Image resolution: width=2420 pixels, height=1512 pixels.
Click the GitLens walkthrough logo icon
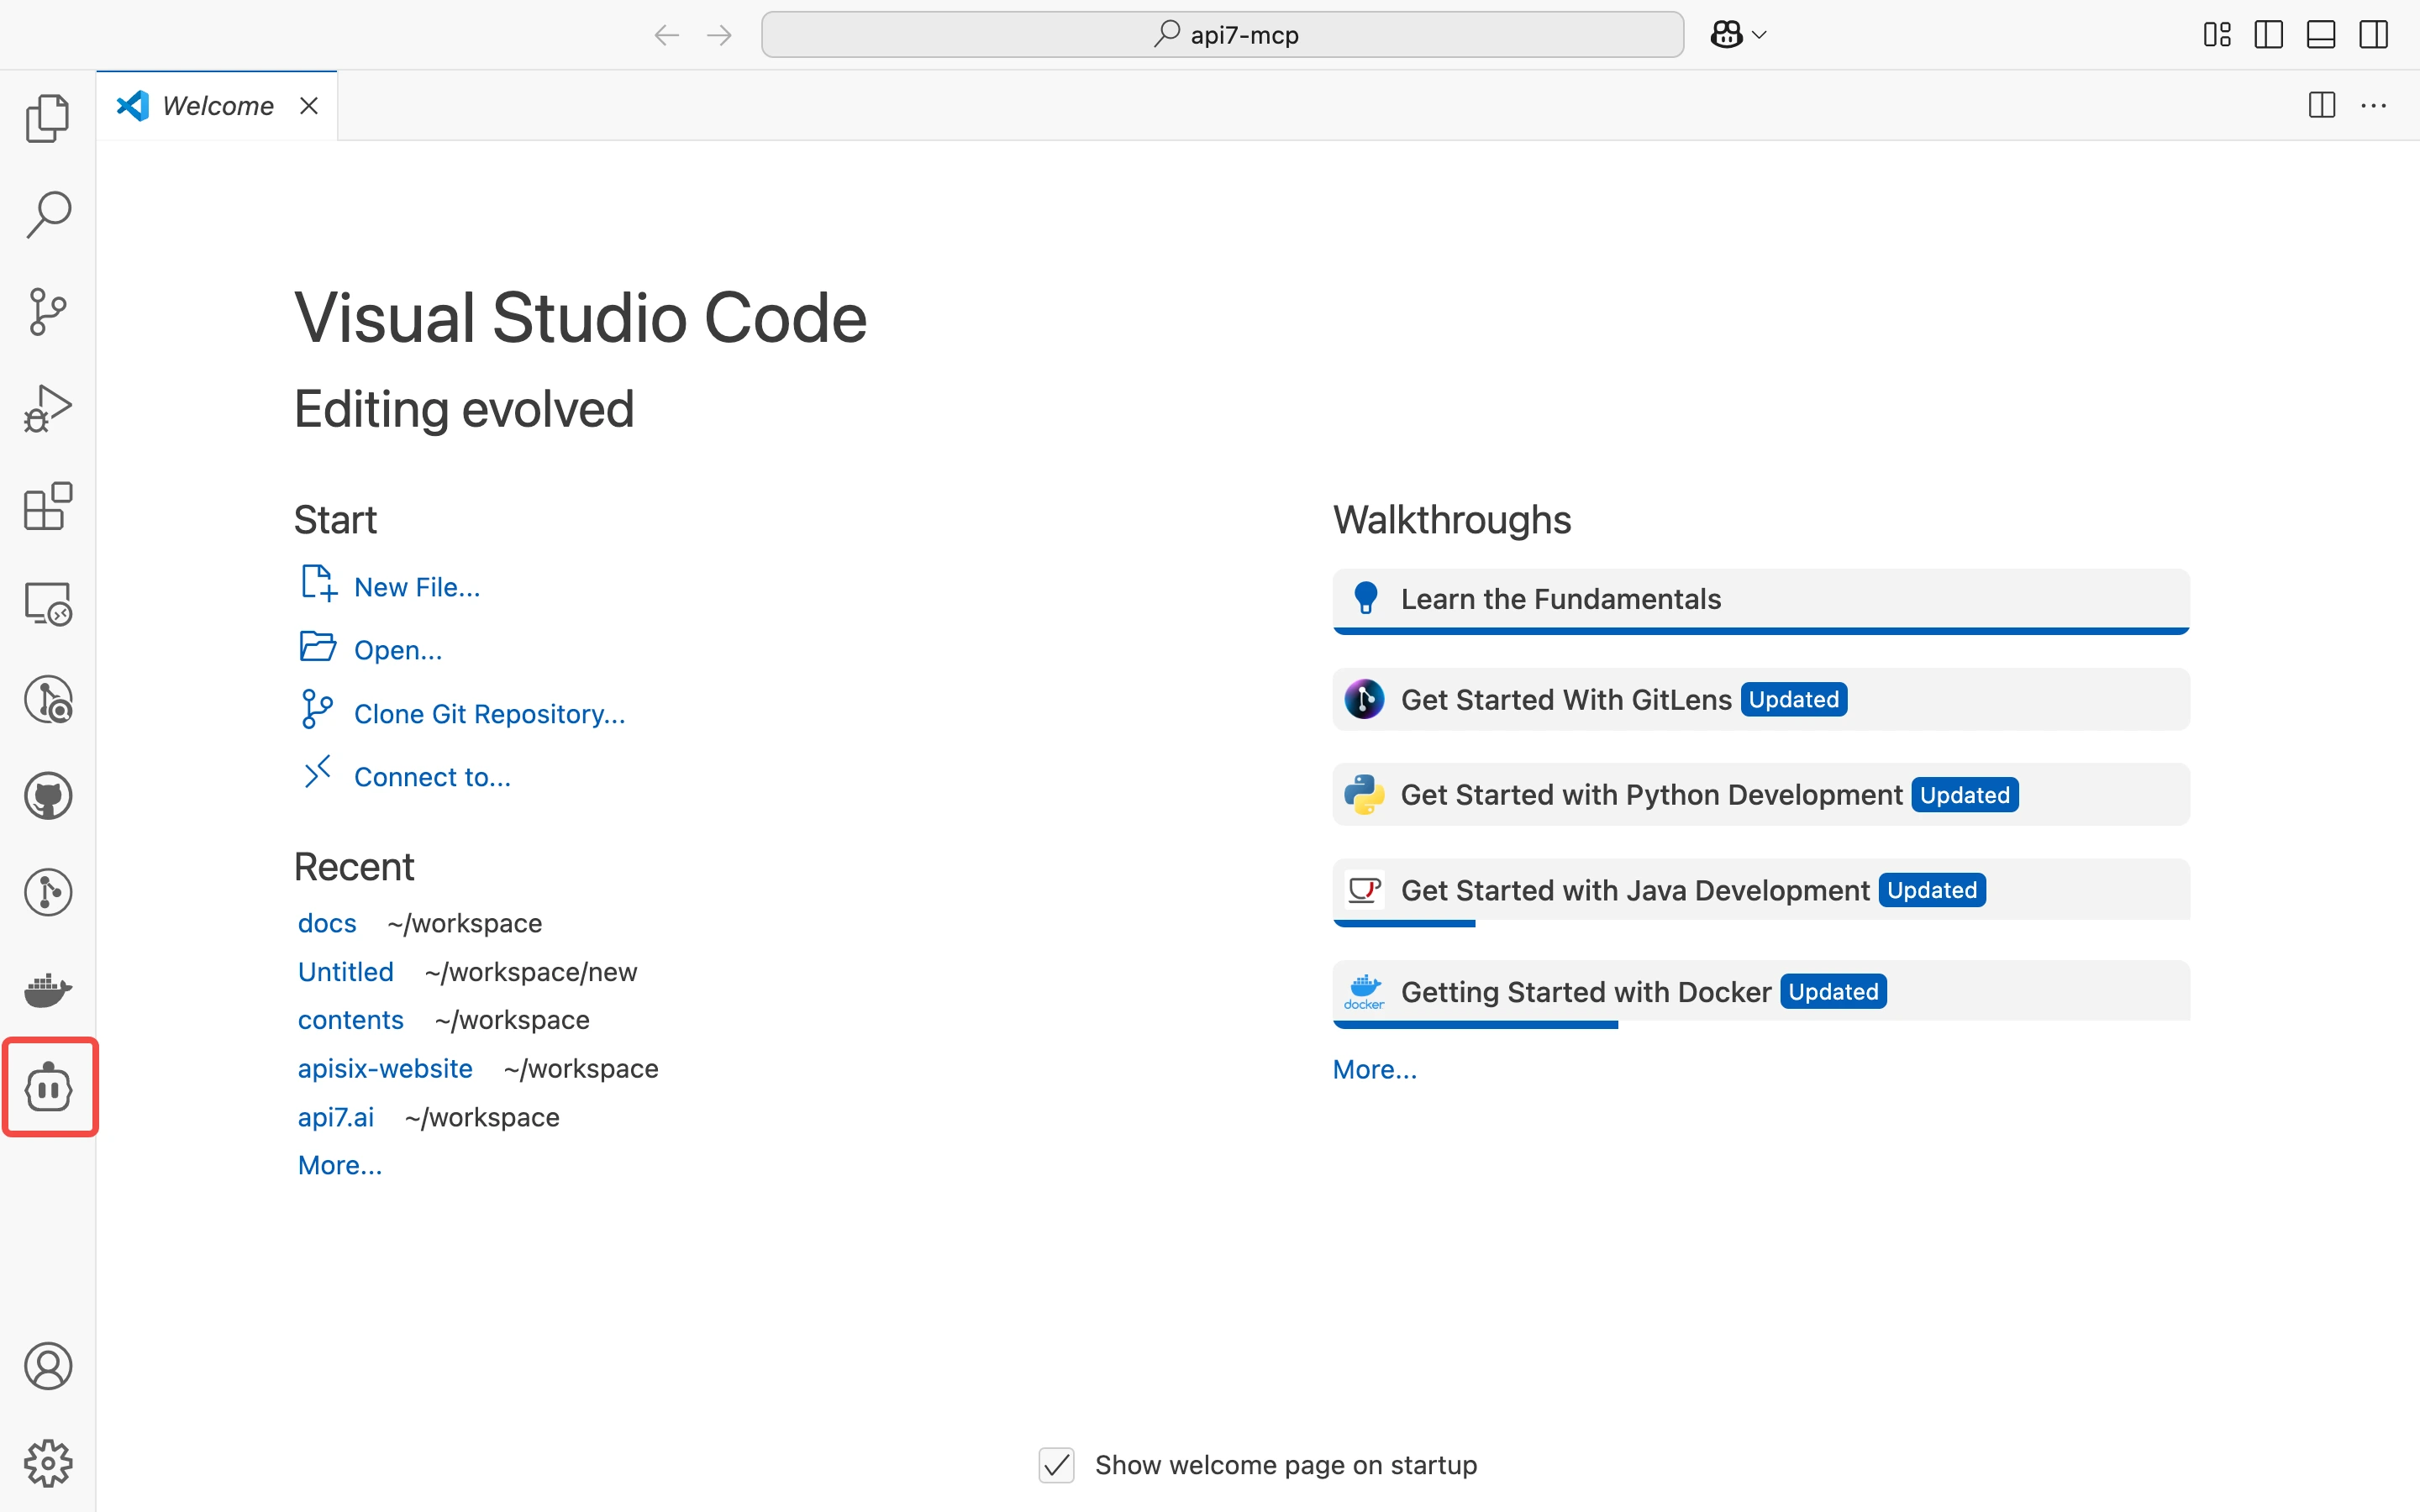point(1364,699)
